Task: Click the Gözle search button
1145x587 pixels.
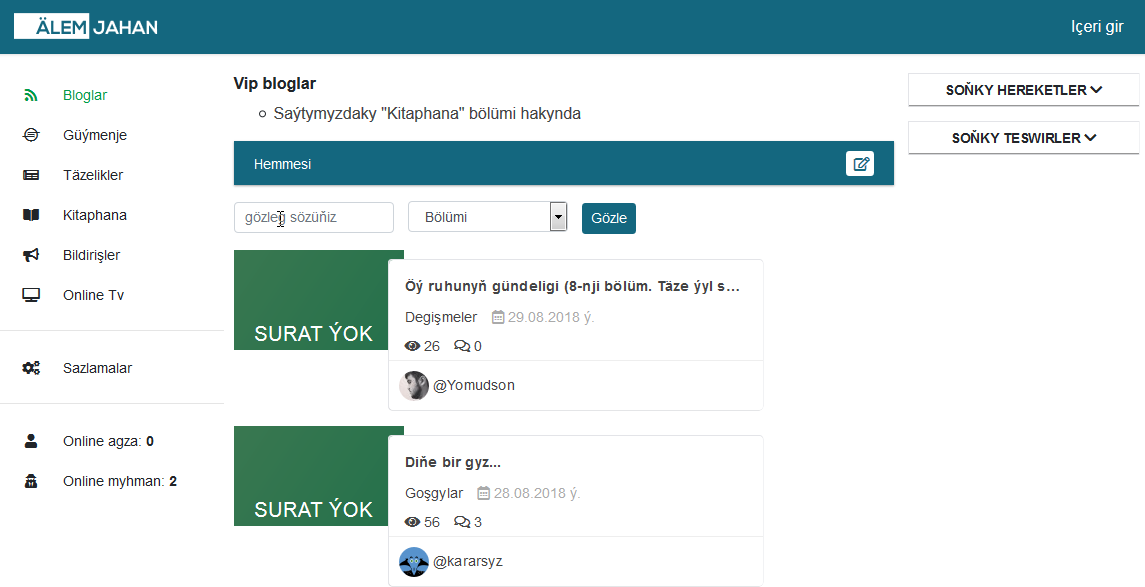Action: point(609,218)
